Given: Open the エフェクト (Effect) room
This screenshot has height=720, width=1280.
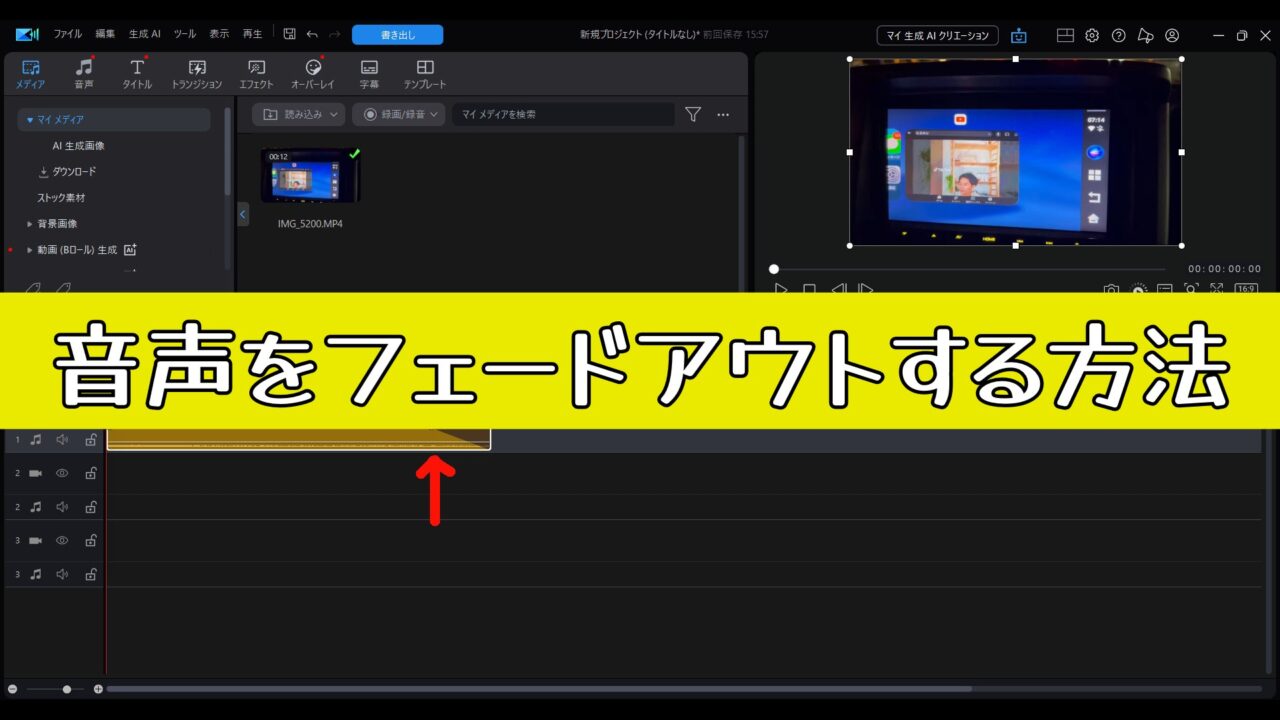Looking at the screenshot, I should coord(256,74).
